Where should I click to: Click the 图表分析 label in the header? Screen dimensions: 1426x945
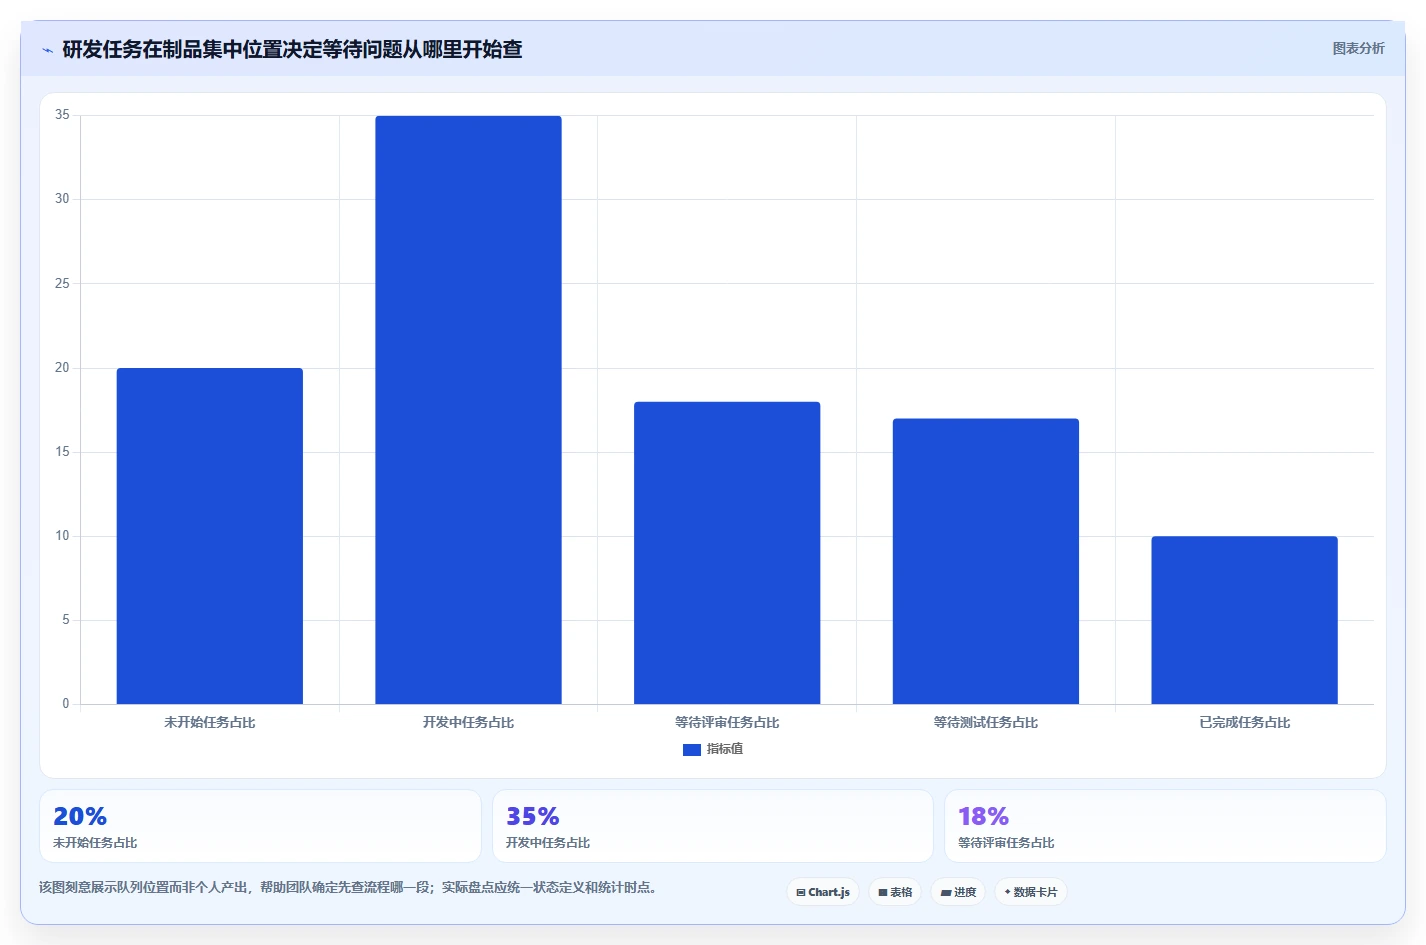tap(1358, 48)
